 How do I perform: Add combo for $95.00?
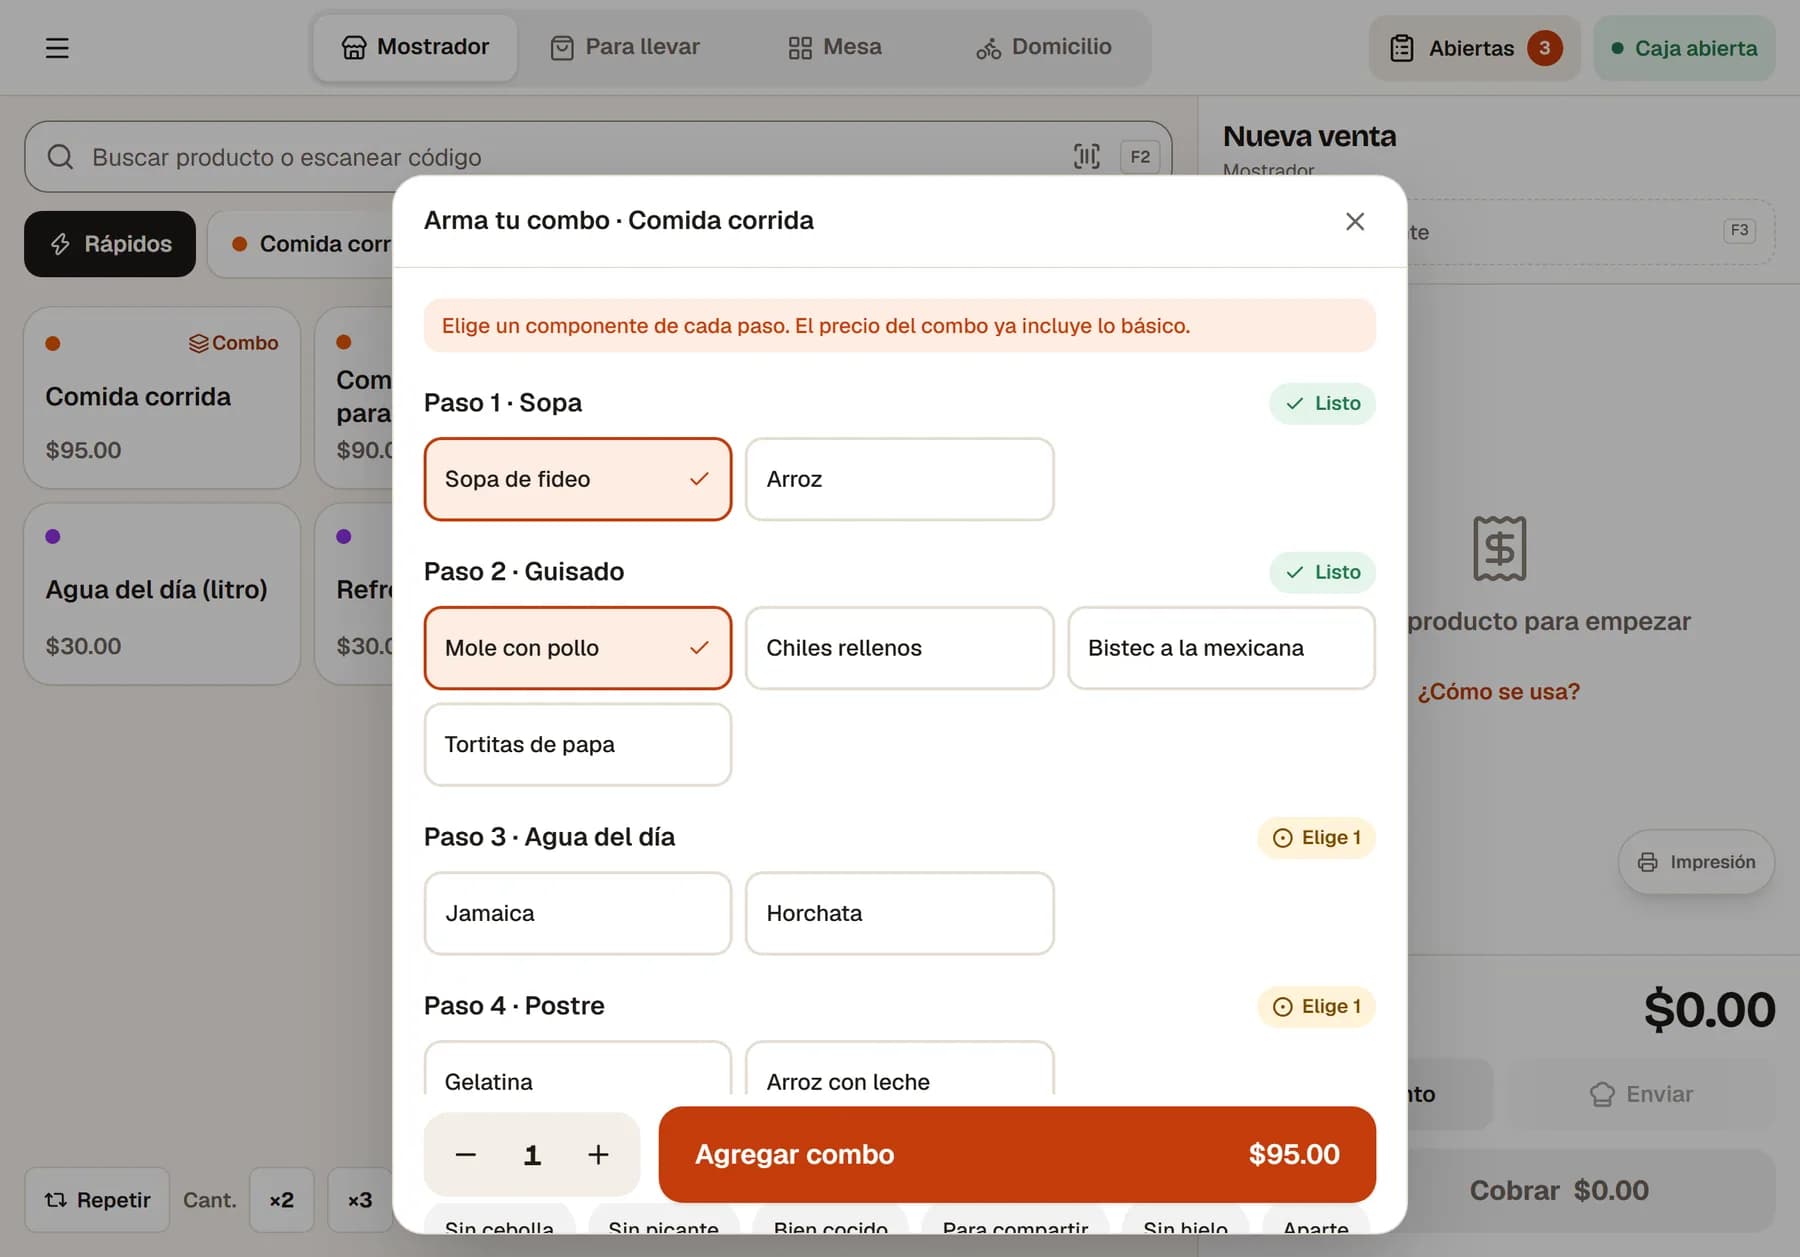pyautogui.click(x=1017, y=1154)
